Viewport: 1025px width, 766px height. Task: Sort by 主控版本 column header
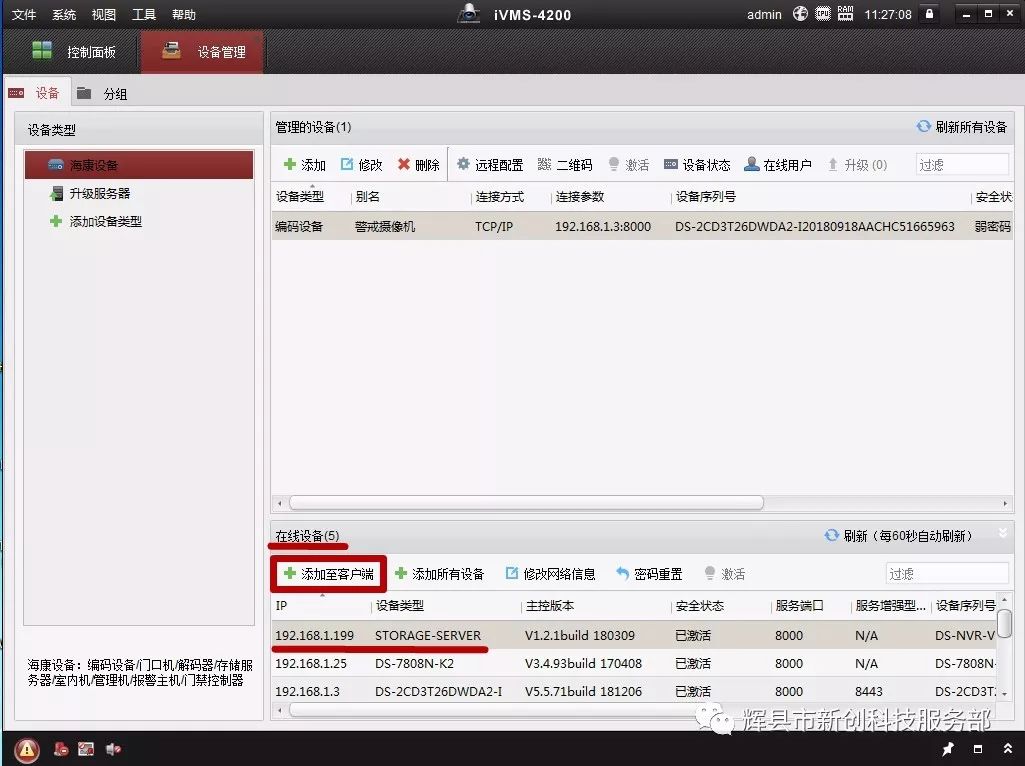click(550, 606)
